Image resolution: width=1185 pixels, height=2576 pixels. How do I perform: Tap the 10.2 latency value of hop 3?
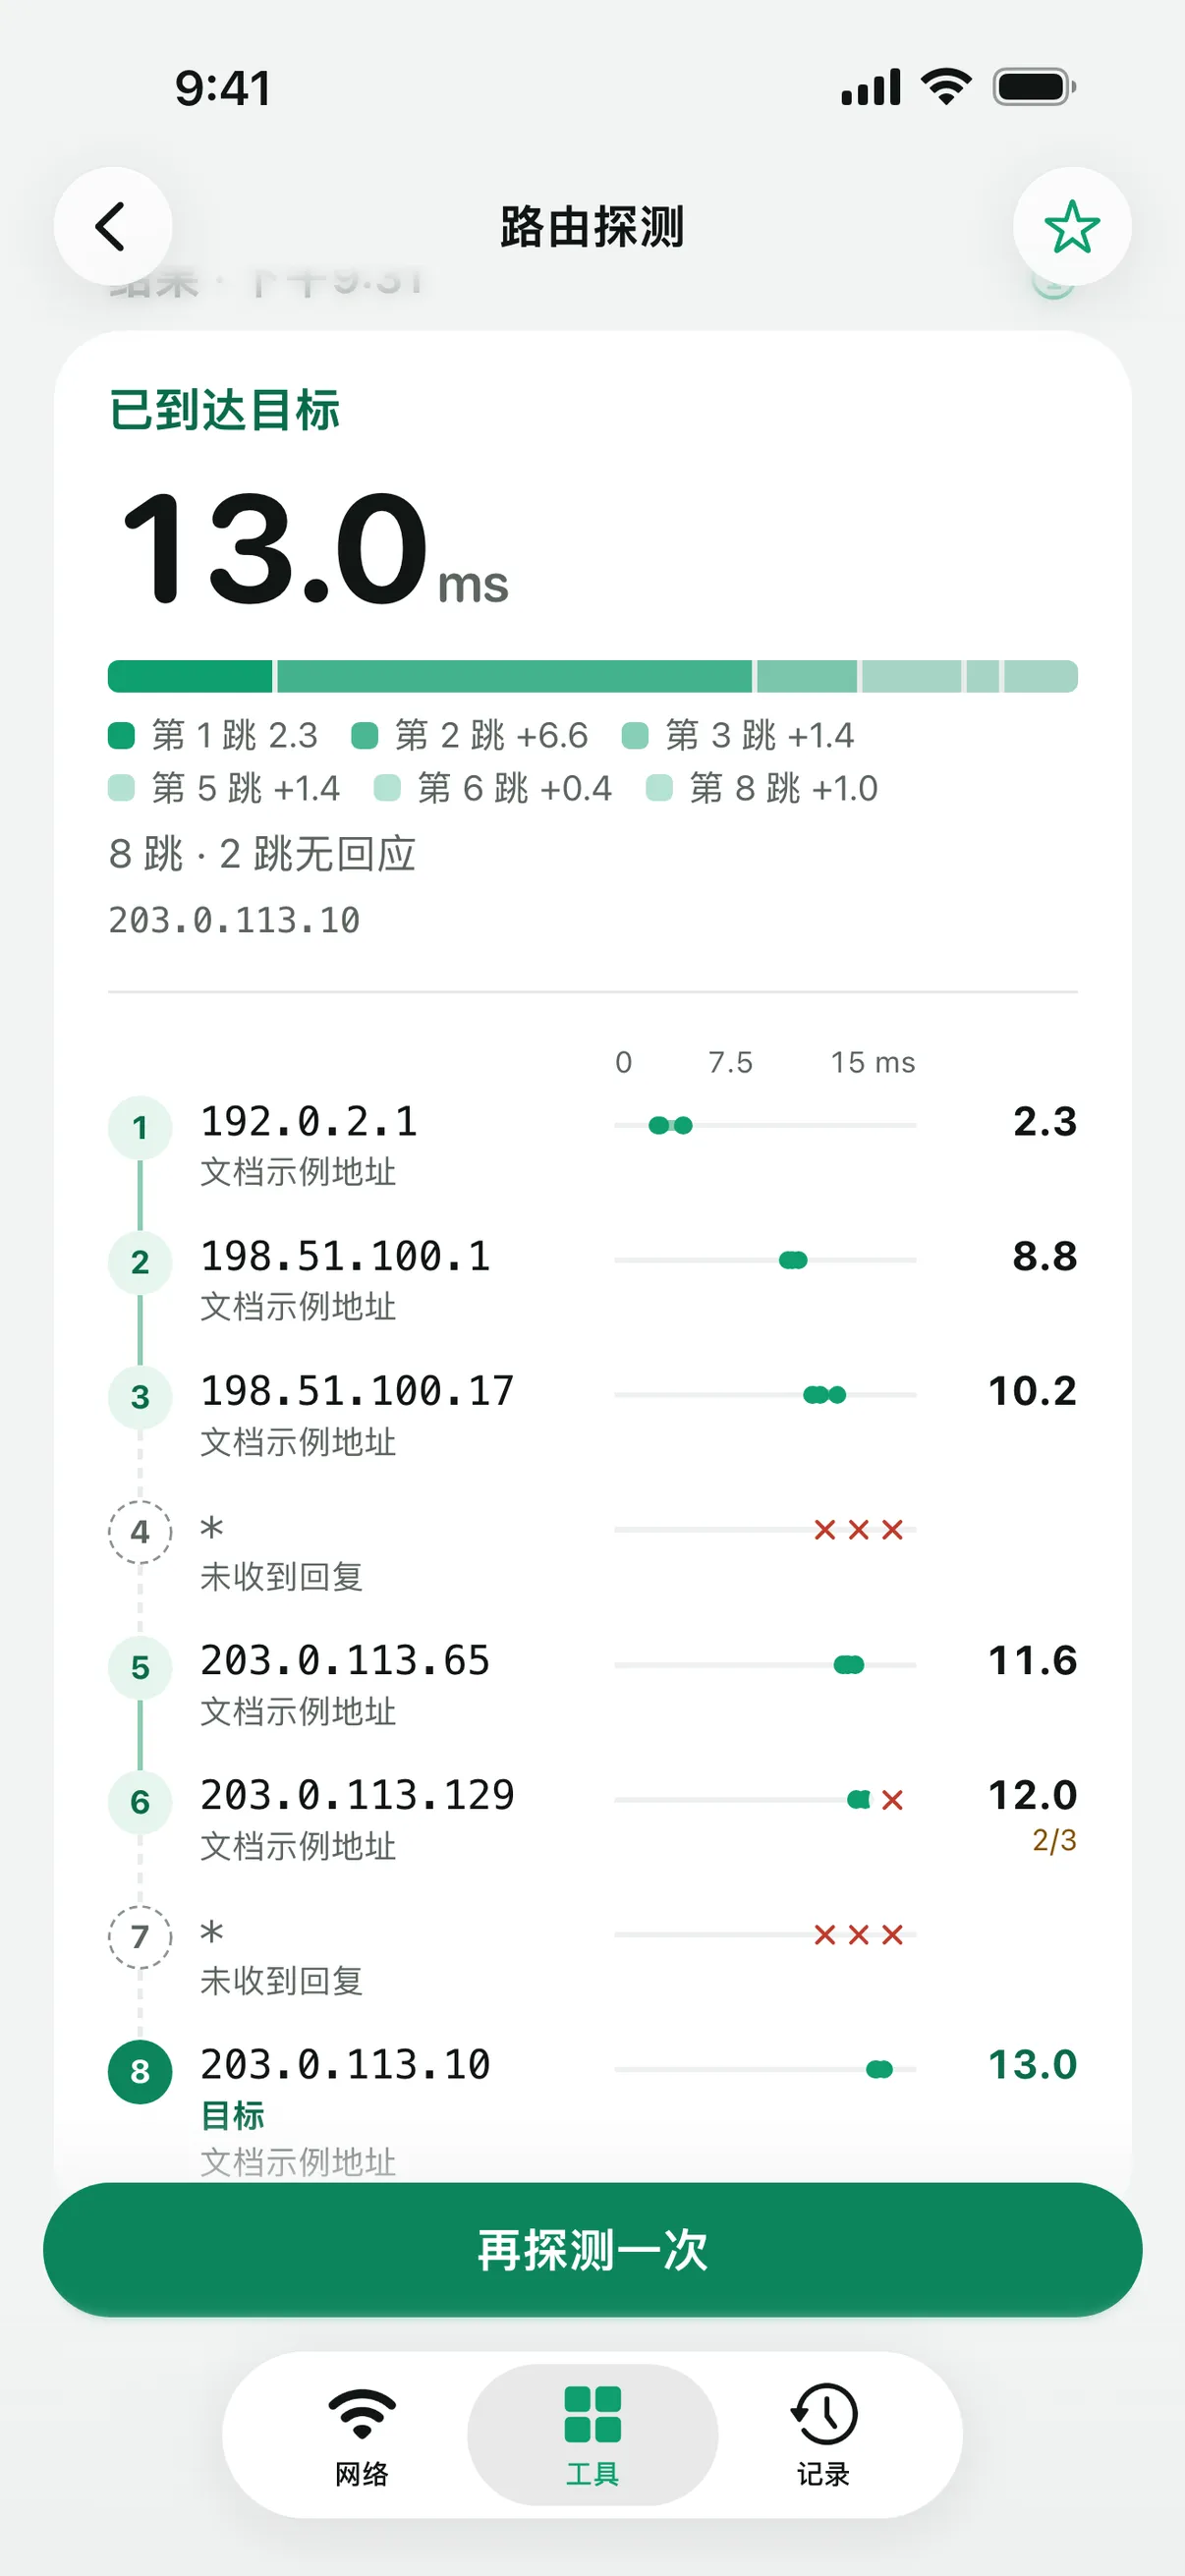tap(1033, 1391)
